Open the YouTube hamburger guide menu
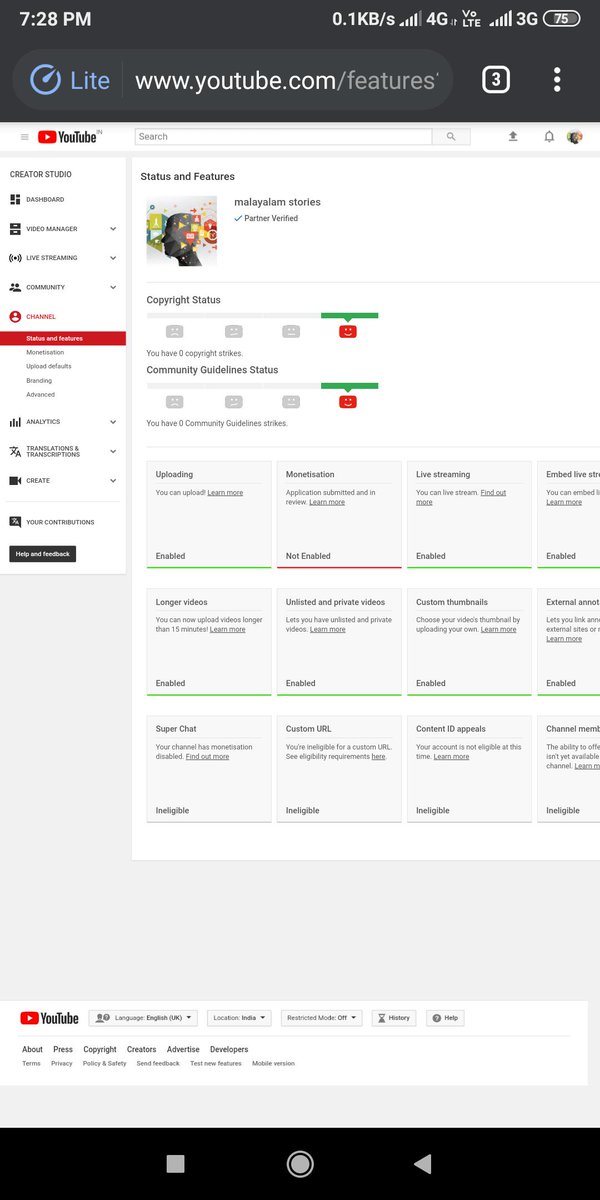Viewport: 600px width, 1200px height. 25,137
